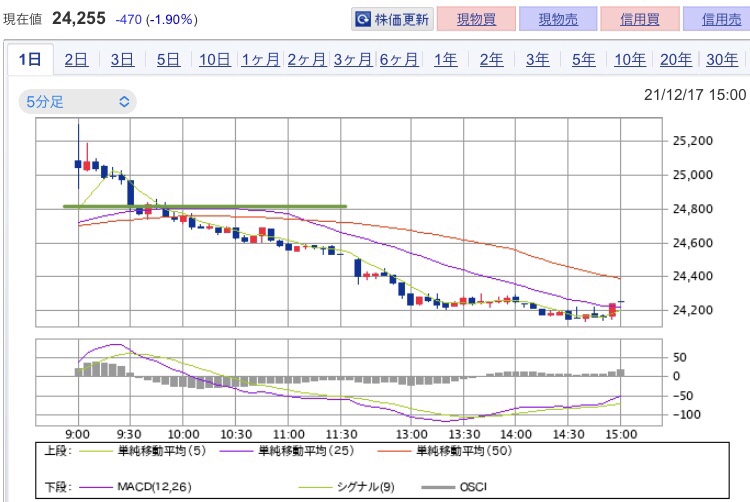Open the 現物売 order link
This screenshot has width=750, height=502.
pyautogui.click(x=558, y=19)
